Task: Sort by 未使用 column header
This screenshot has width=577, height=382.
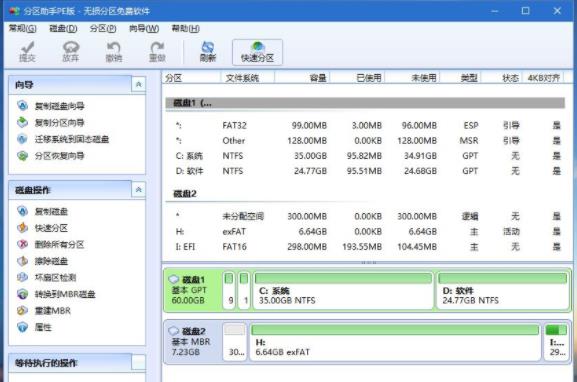Action: click(412, 78)
